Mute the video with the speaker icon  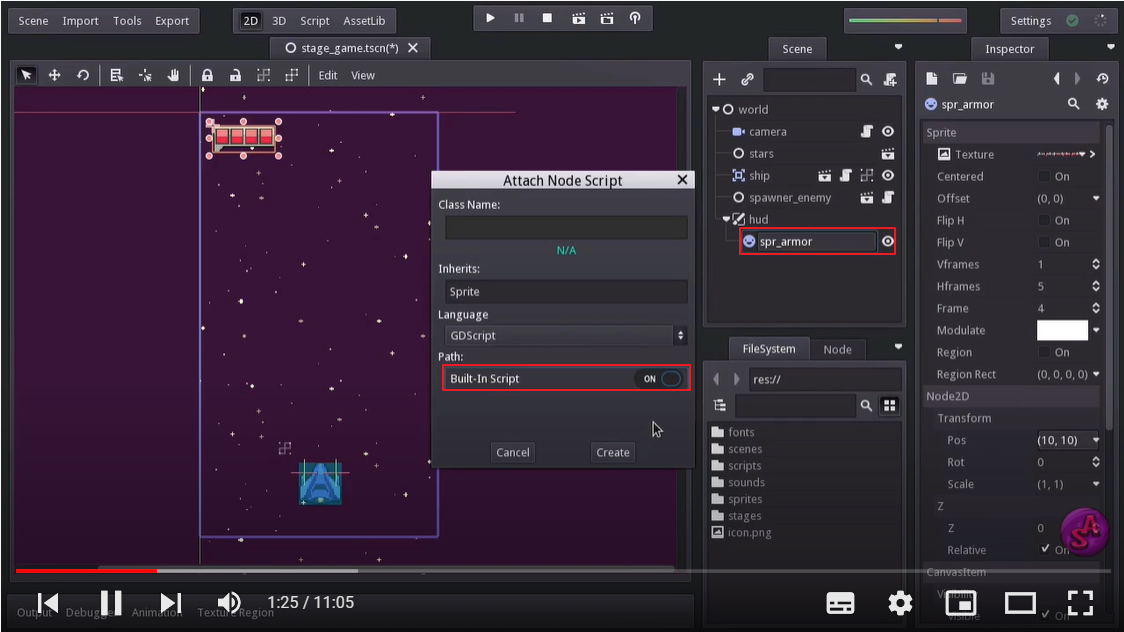point(229,603)
